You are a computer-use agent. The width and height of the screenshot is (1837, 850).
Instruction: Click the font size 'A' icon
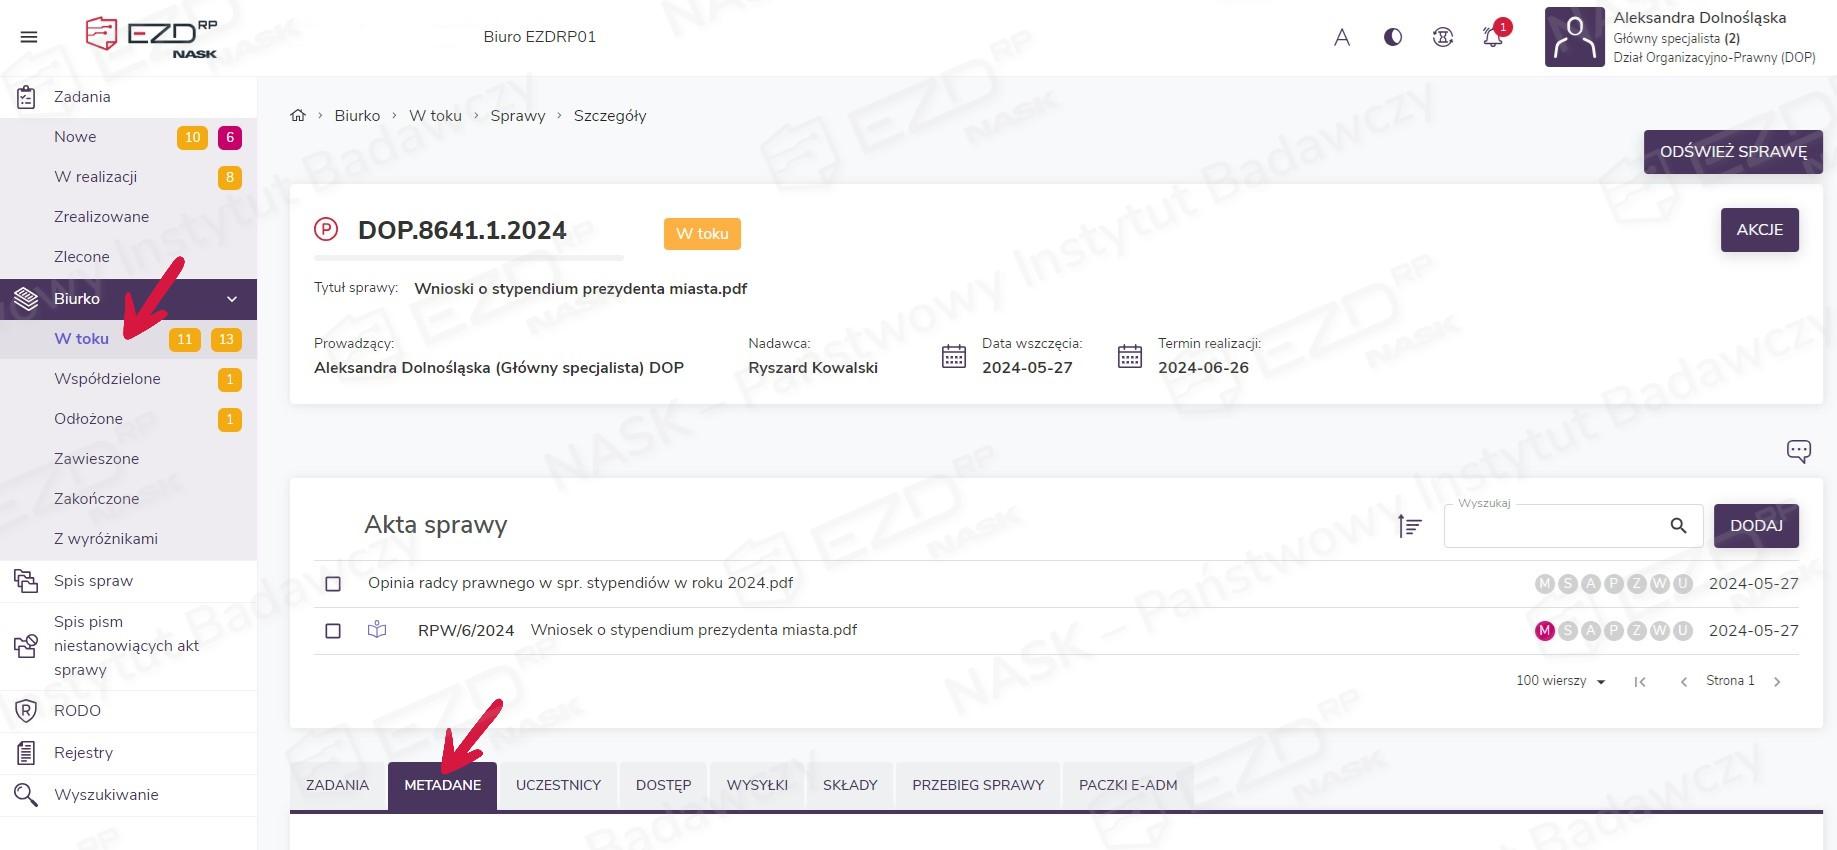coord(1342,38)
